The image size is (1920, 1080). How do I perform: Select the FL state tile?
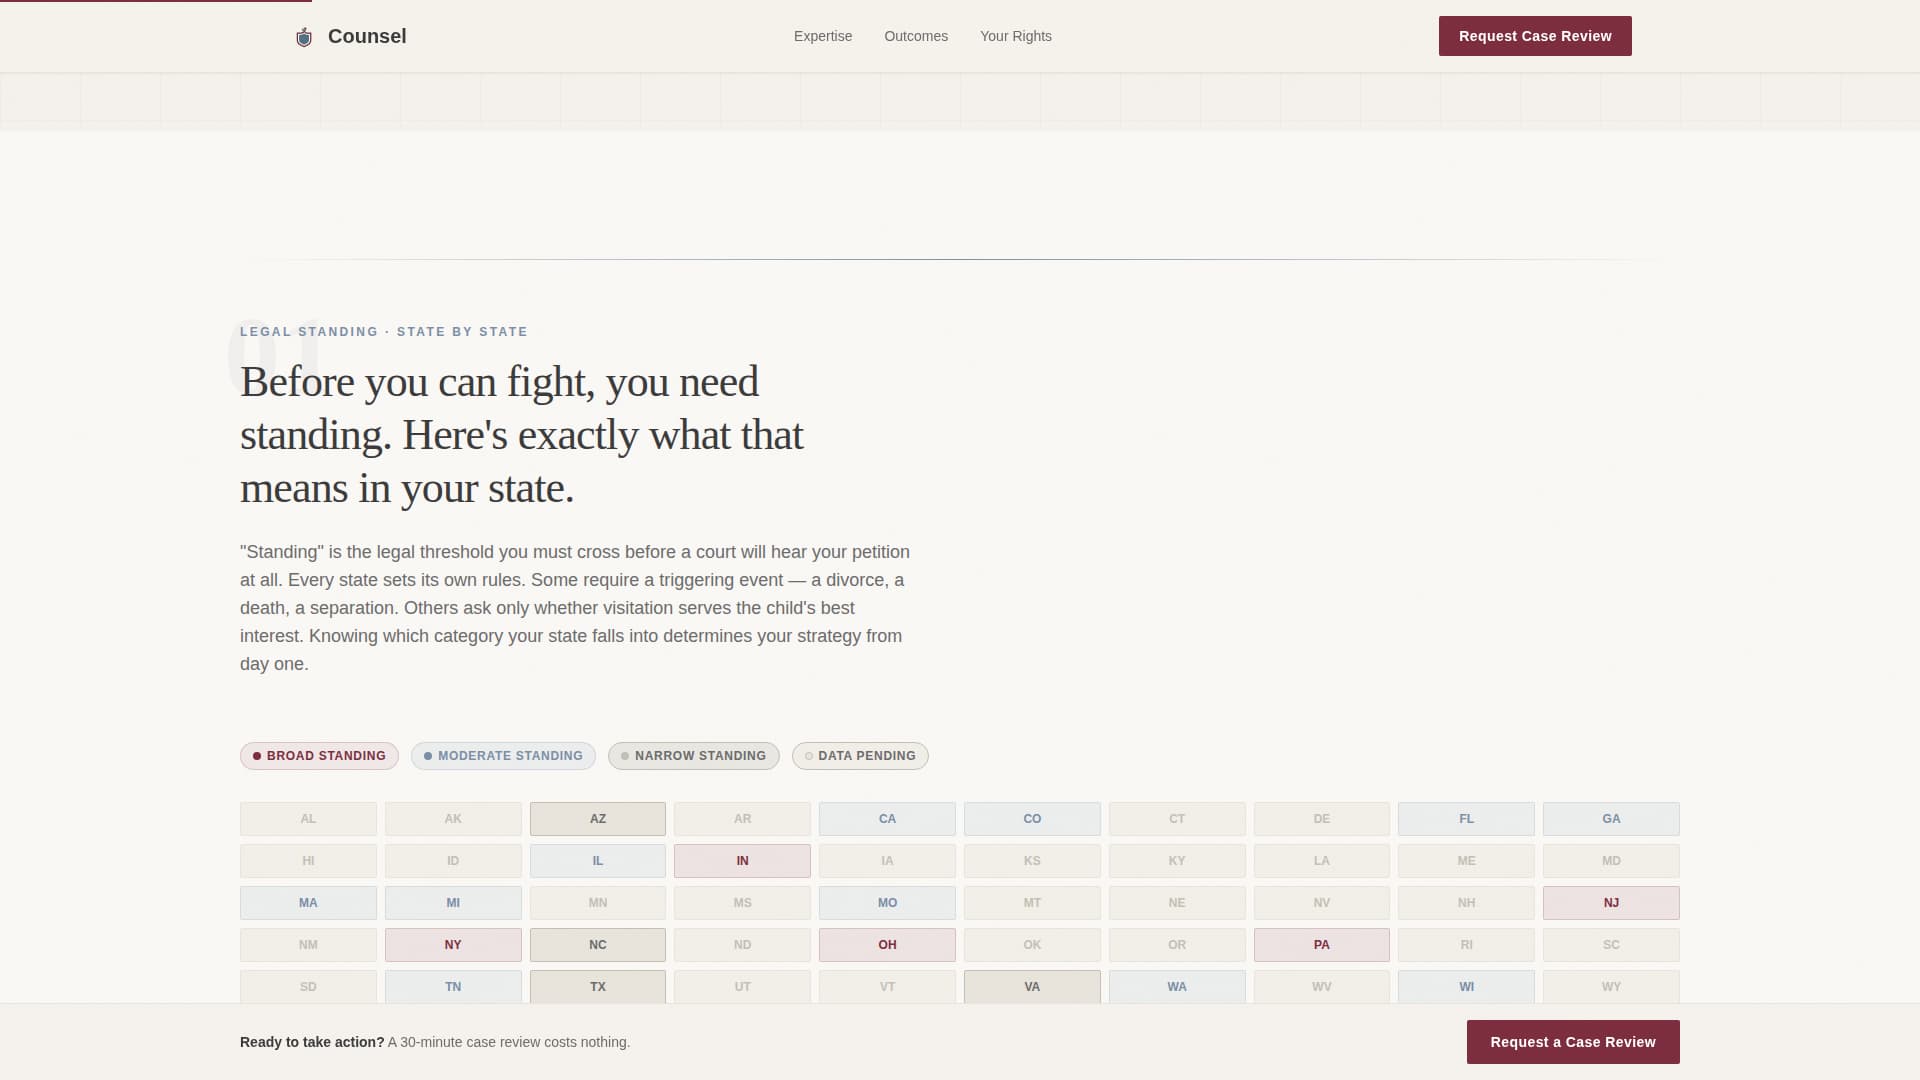pyautogui.click(x=1466, y=818)
